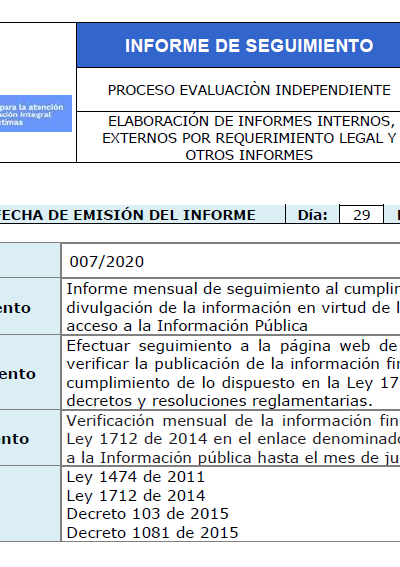Click the divulgación de la información line
The image size is (400, 567).
point(233,308)
